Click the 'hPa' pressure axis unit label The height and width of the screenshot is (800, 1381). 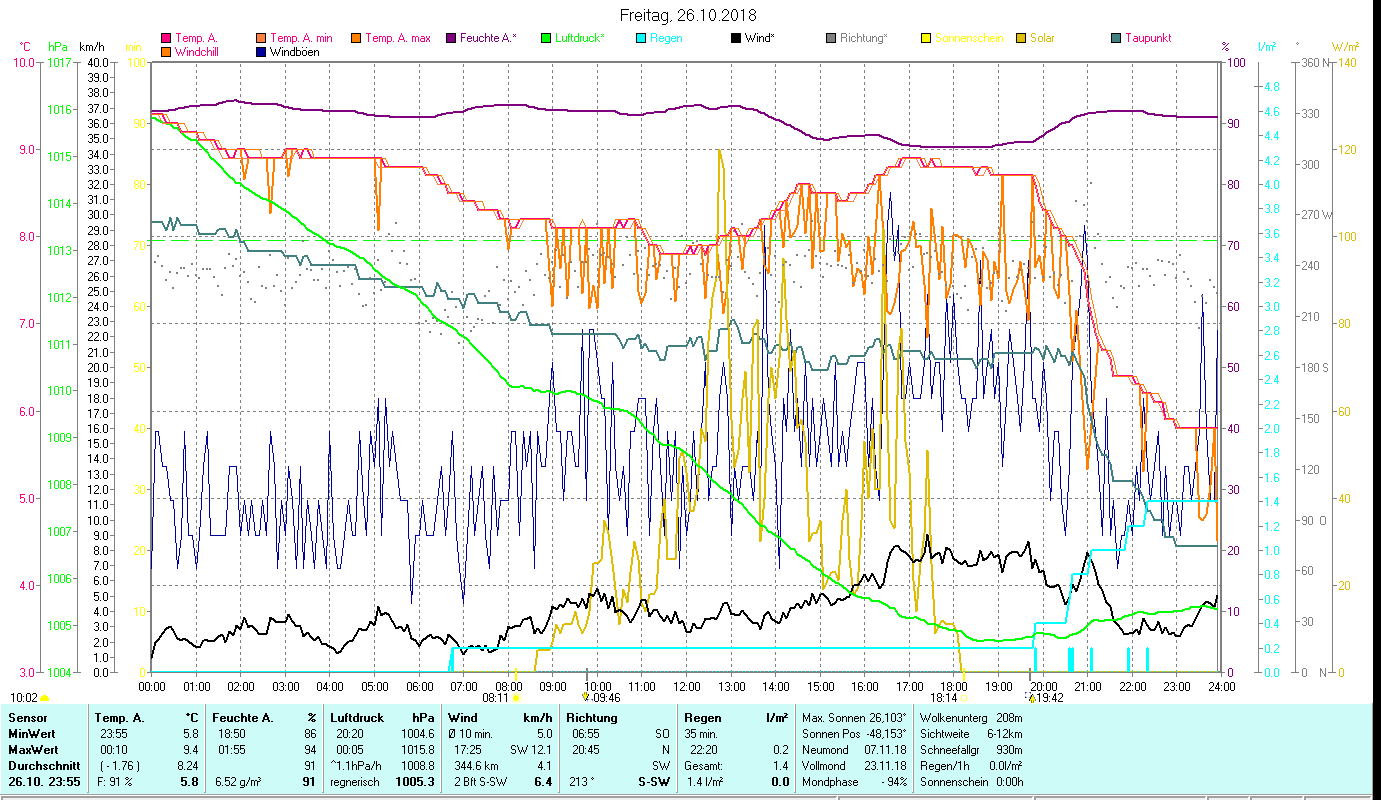coord(58,46)
